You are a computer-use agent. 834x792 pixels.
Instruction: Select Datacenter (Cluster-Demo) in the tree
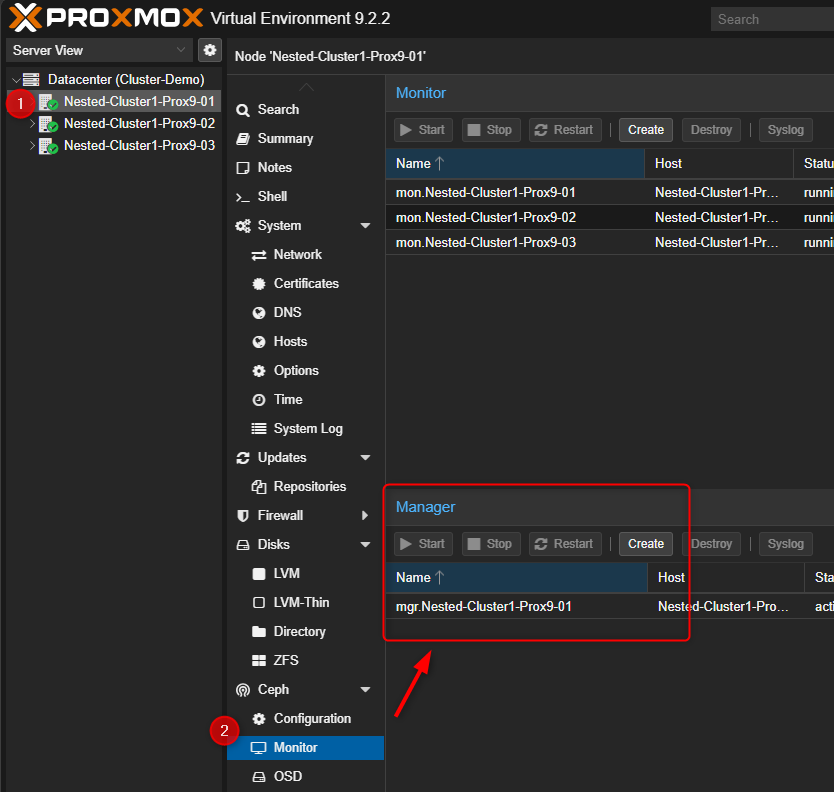(126, 79)
